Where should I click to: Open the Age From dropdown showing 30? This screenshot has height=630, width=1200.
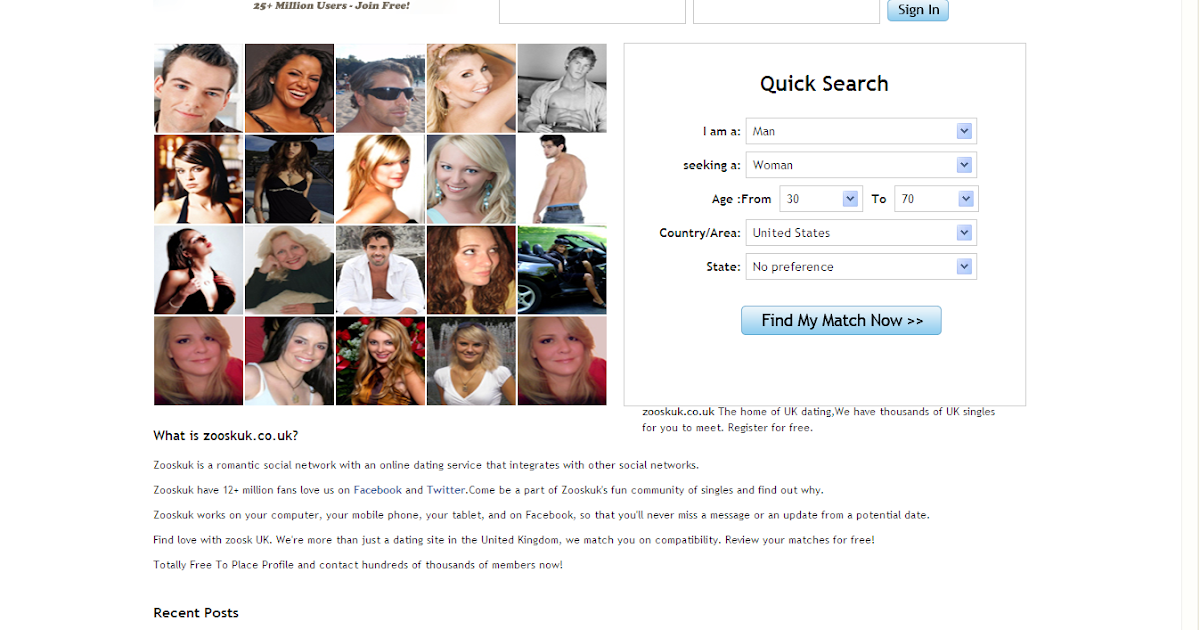pos(821,199)
